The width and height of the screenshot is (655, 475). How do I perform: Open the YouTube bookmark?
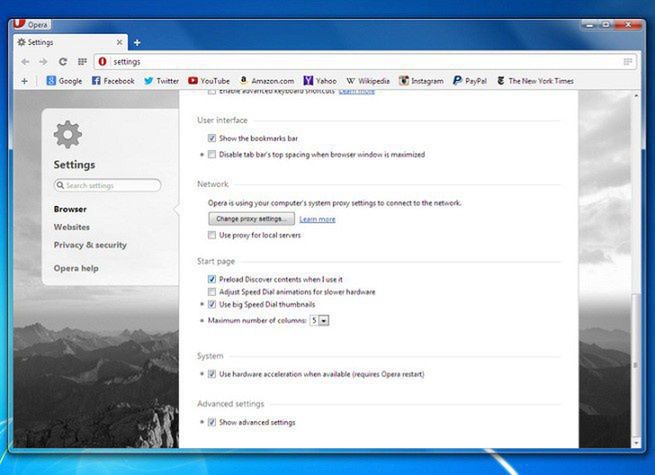coord(209,81)
